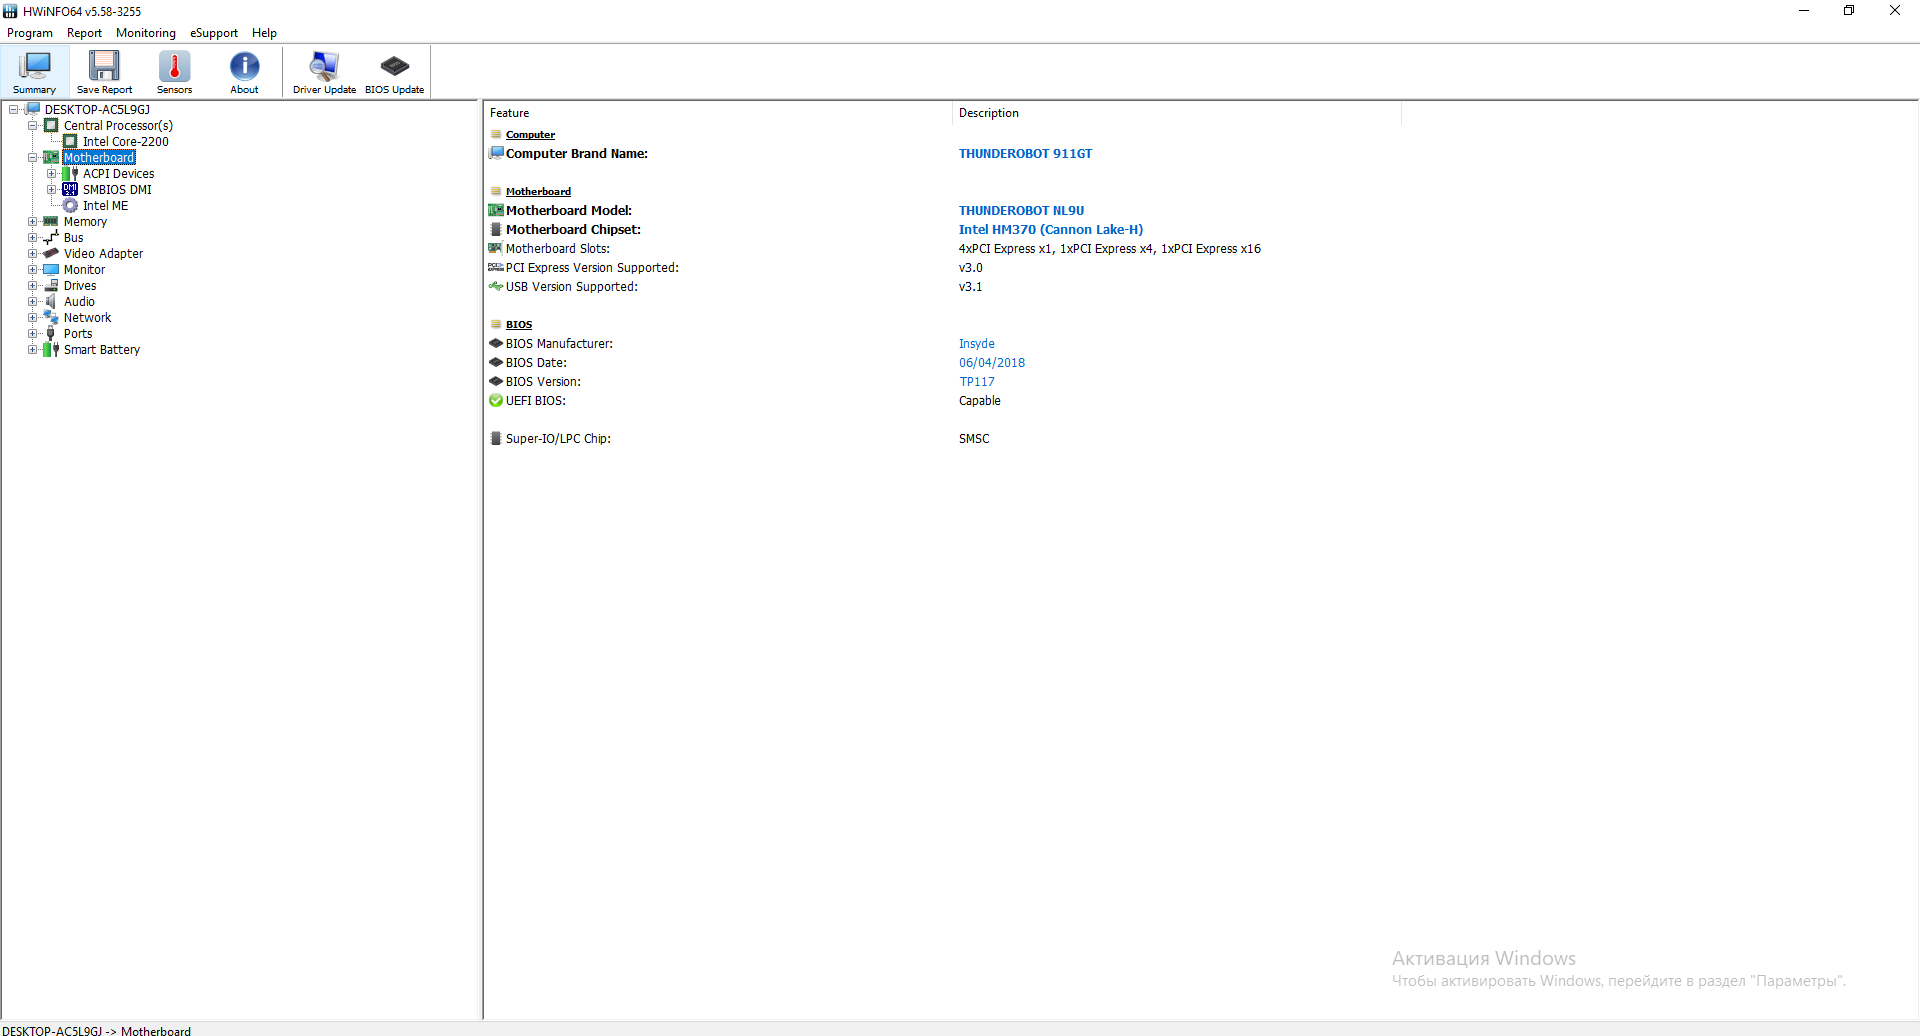Expand the Video Adapter node
Viewport: 1920px width, 1036px height.
click(x=33, y=254)
